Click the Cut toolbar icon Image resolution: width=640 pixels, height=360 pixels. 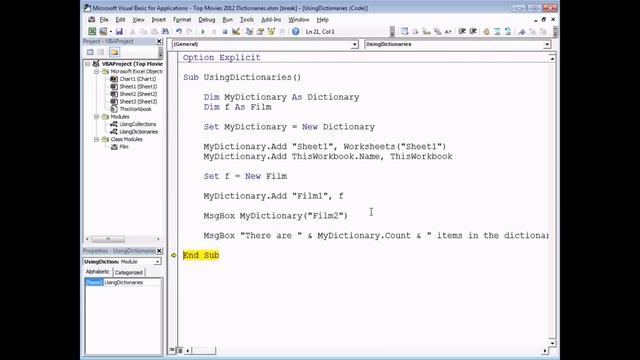[132, 31]
